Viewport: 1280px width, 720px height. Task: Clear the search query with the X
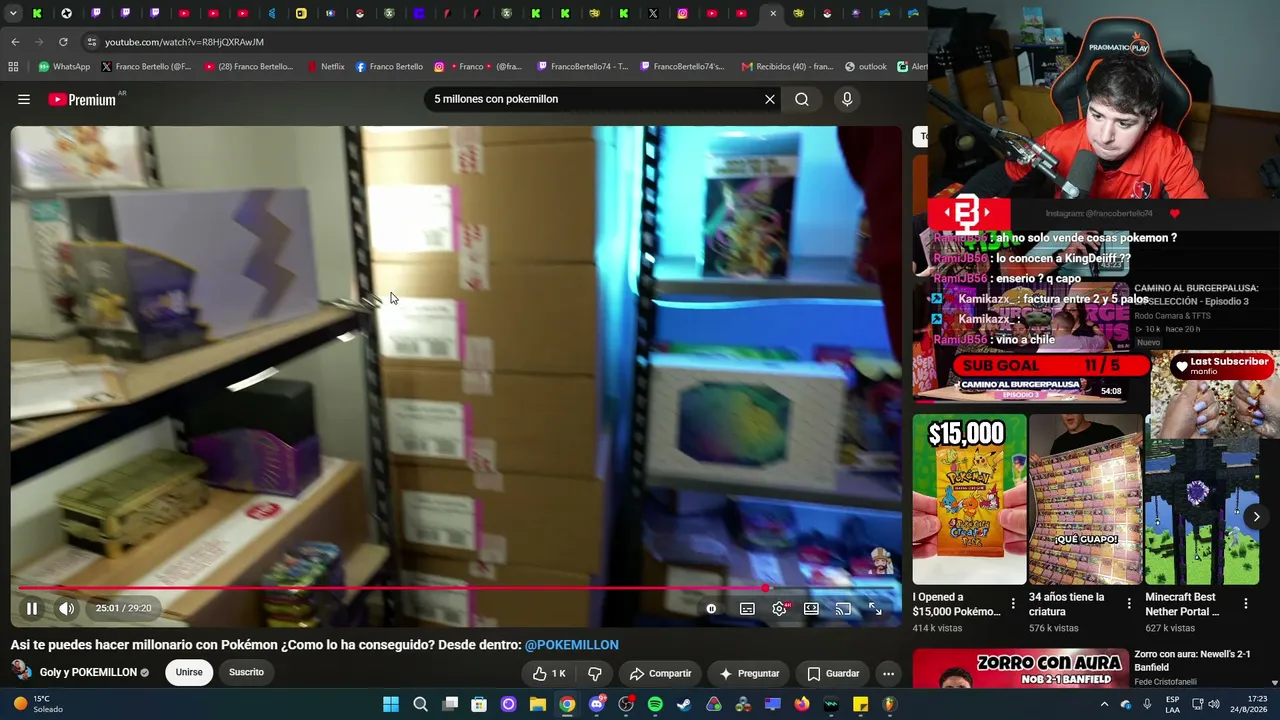pyautogui.click(x=770, y=99)
